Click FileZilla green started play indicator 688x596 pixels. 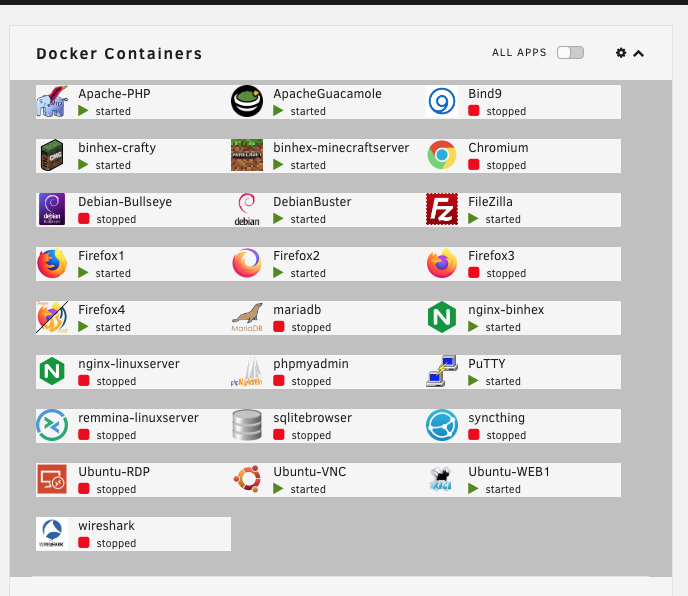coord(473,219)
